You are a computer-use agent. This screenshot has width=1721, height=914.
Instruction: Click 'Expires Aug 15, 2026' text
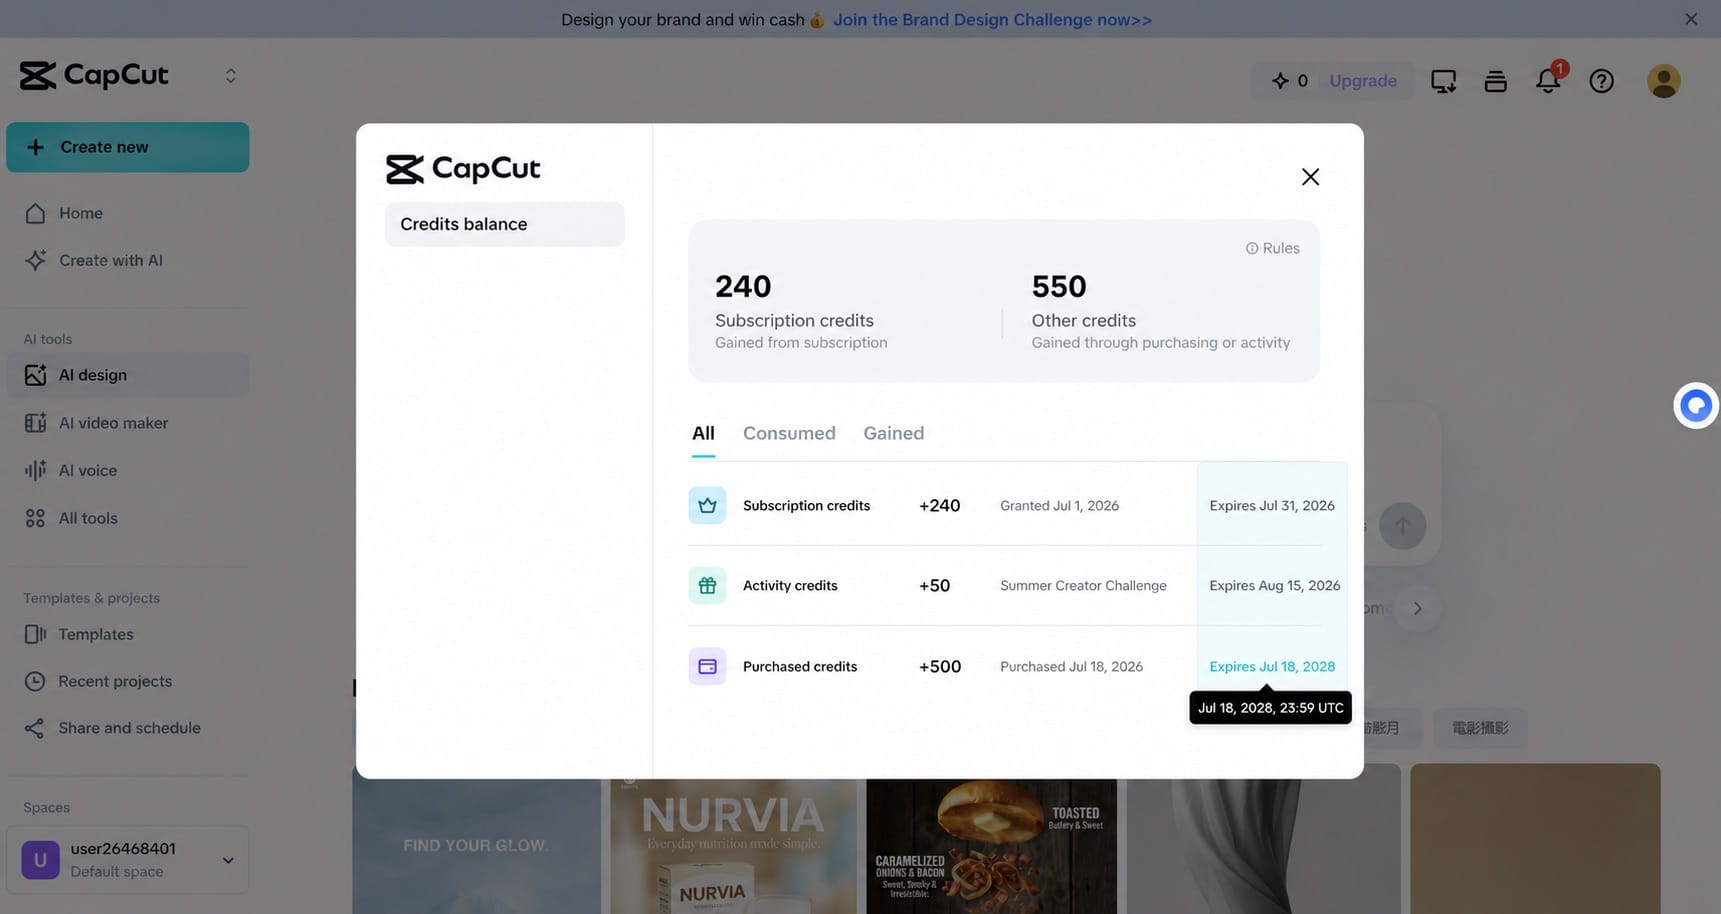tap(1275, 585)
